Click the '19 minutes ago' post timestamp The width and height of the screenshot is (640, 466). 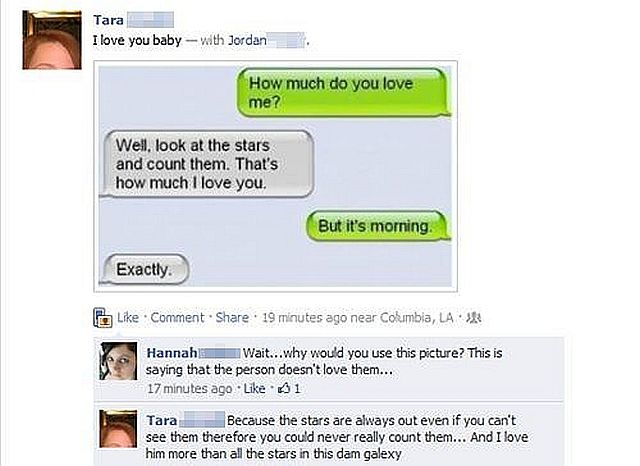pyautogui.click(x=305, y=317)
